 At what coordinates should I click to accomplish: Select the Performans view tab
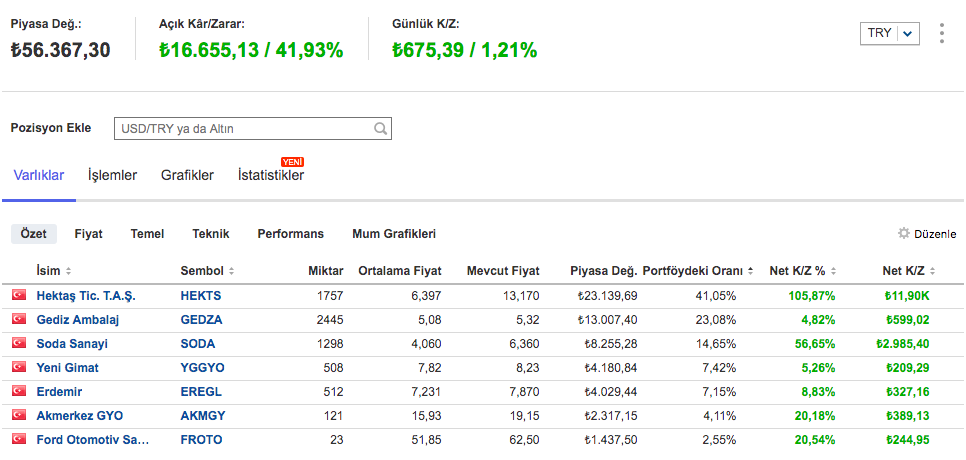coord(290,234)
